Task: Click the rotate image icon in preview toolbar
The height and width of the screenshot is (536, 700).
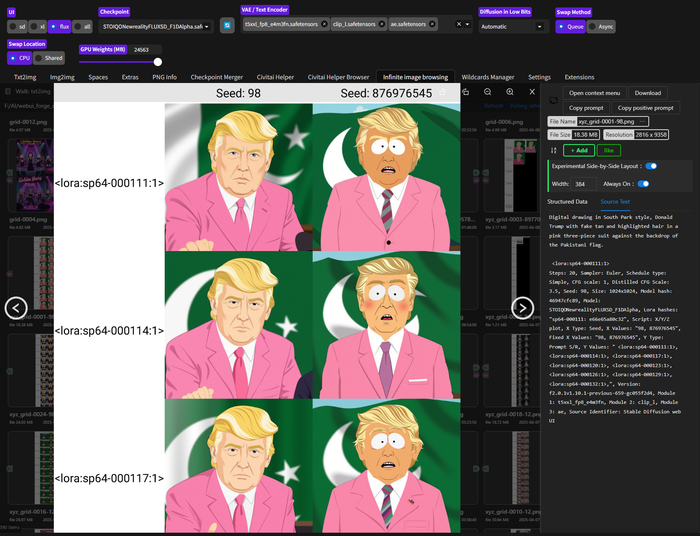Action: pyautogui.click(x=465, y=92)
